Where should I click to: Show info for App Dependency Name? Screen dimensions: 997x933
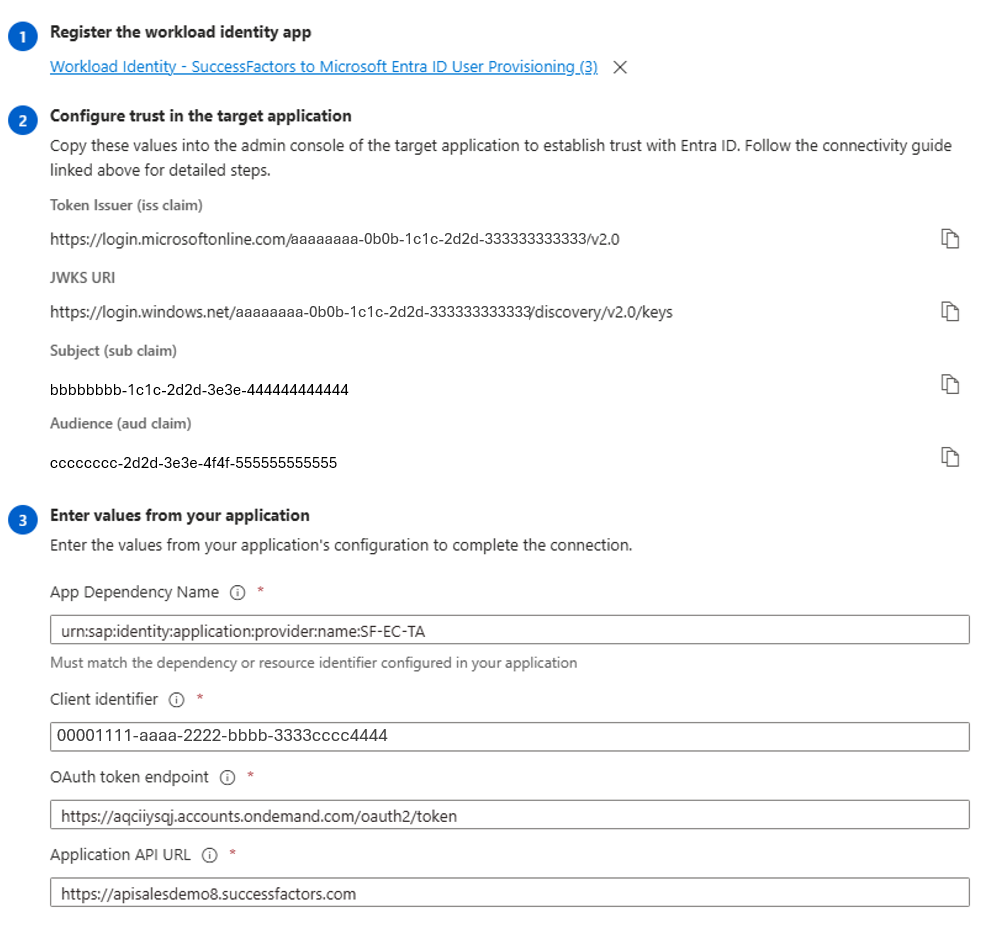coord(237,593)
